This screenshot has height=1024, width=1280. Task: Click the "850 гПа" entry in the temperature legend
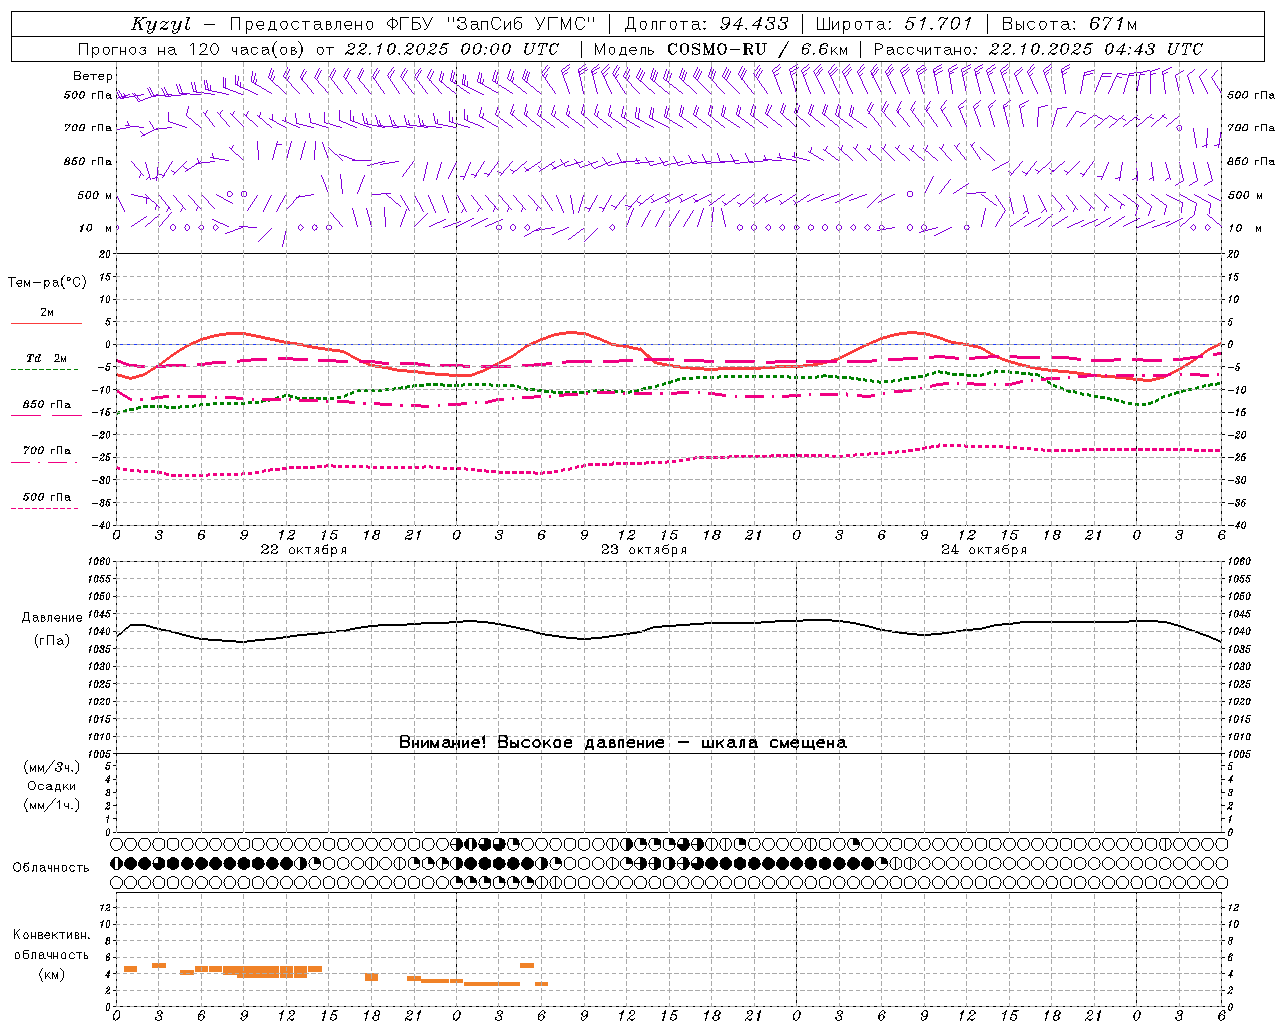pos(47,405)
